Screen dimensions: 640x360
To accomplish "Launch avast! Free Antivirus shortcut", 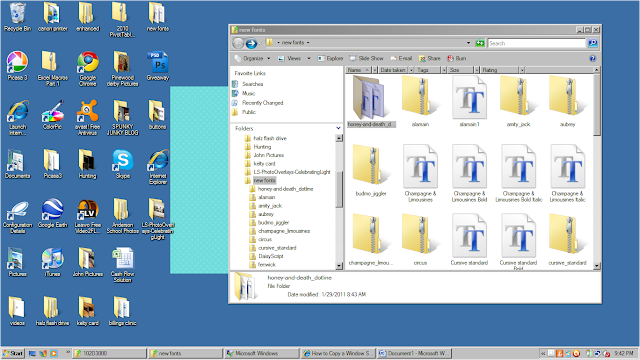I will (87, 118).
